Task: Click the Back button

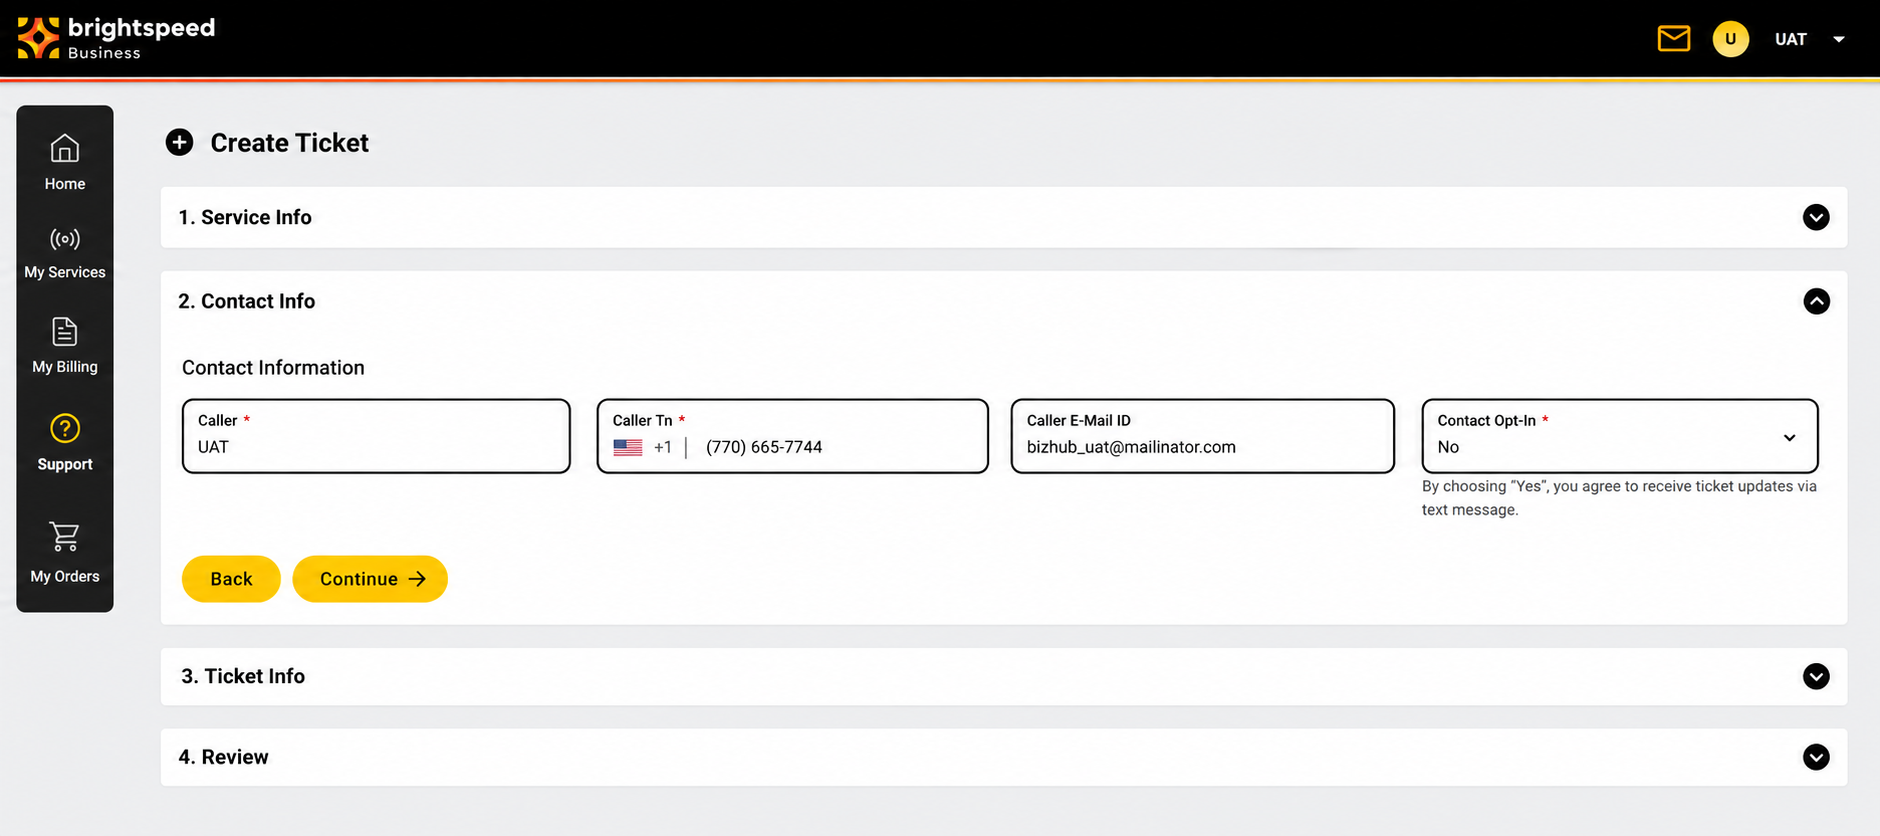Action: pyautogui.click(x=231, y=579)
